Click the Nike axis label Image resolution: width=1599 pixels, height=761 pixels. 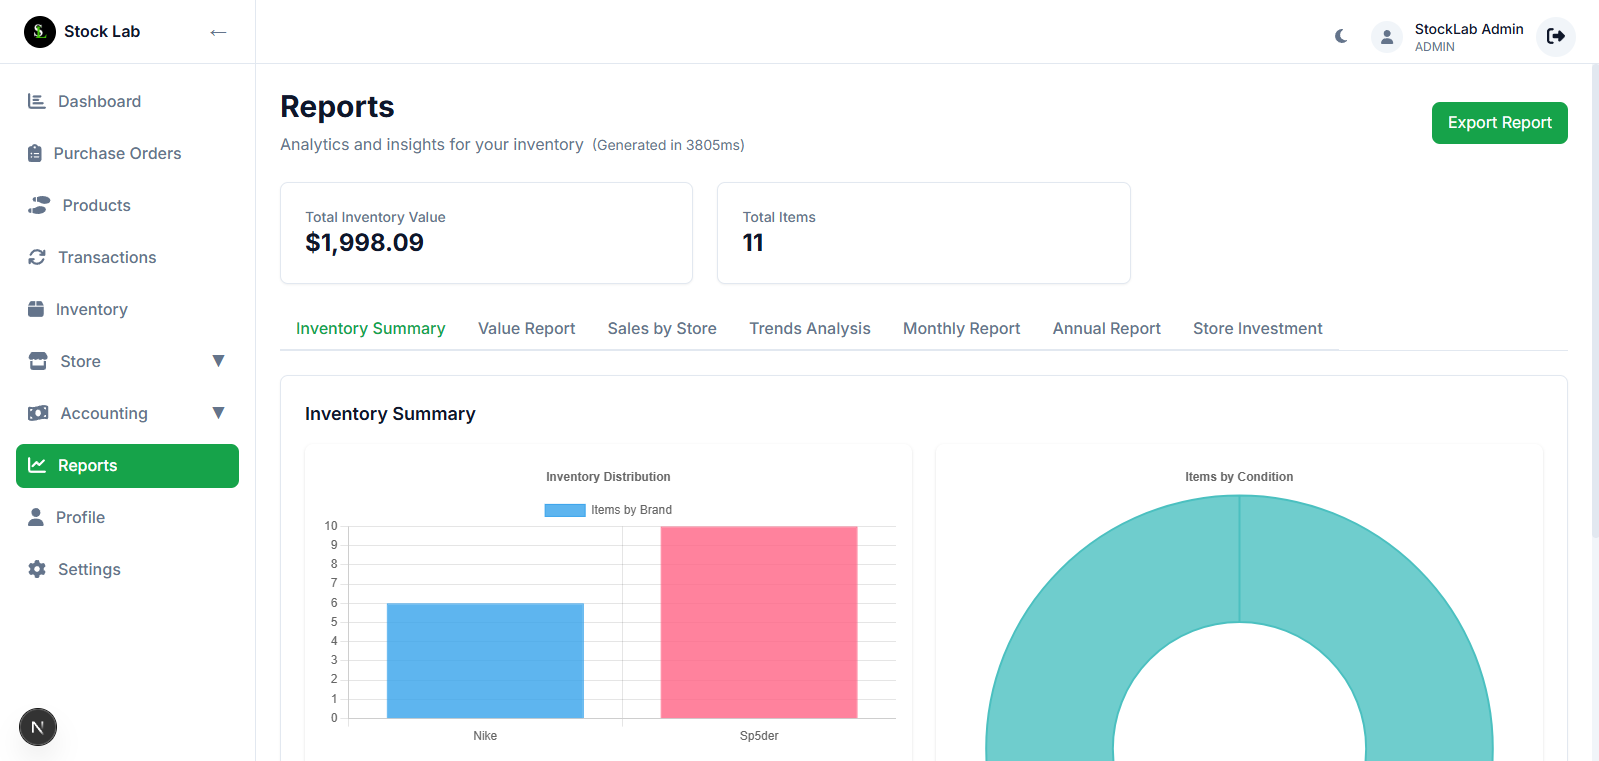click(x=485, y=736)
